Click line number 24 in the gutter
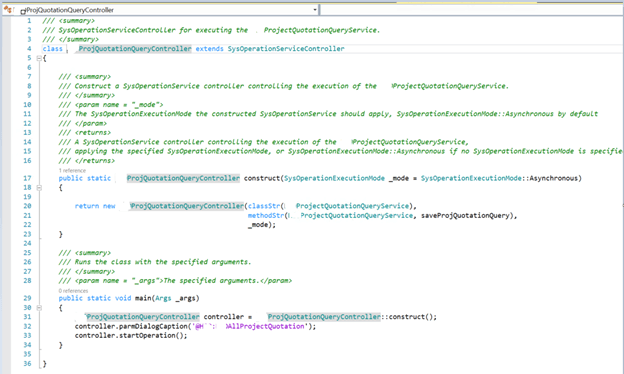This screenshot has width=624, height=374. point(27,243)
